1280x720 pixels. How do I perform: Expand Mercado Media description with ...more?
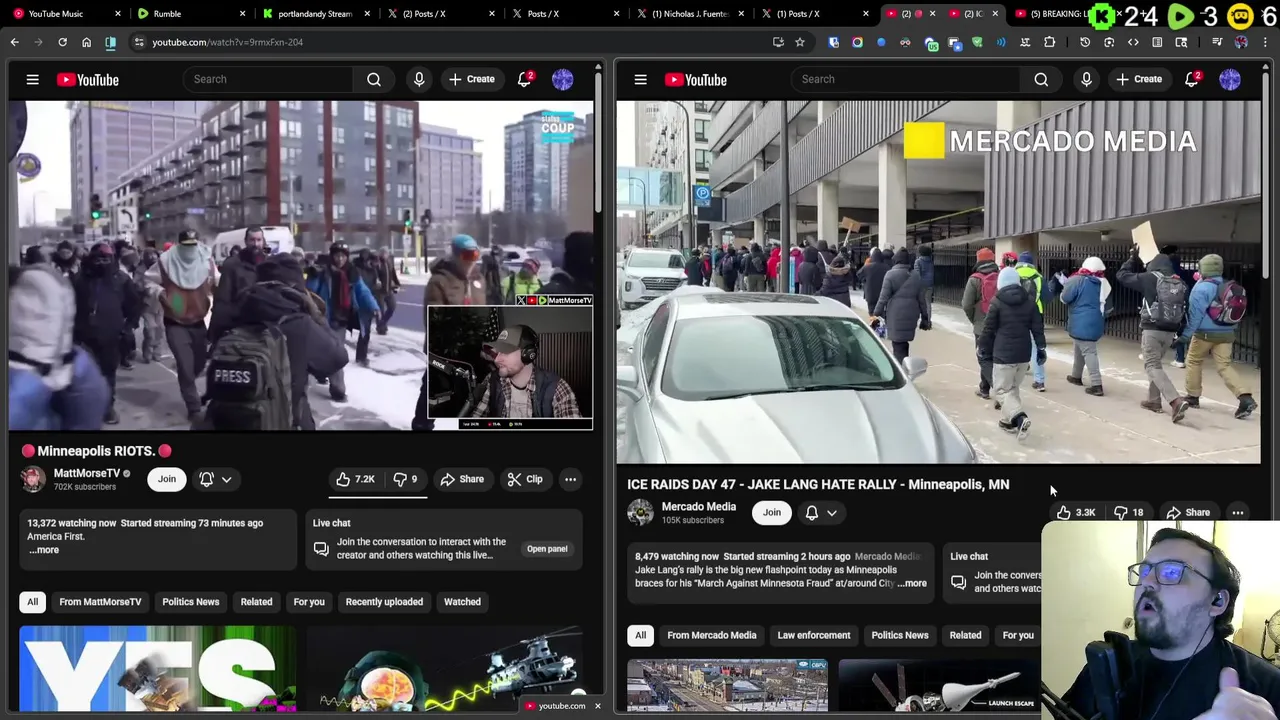tap(912, 583)
